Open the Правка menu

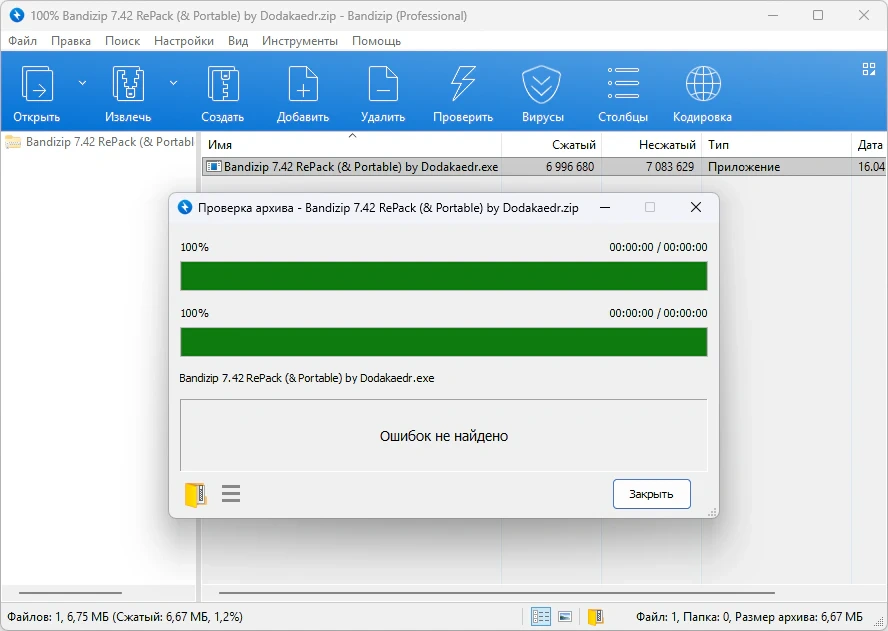(x=71, y=41)
